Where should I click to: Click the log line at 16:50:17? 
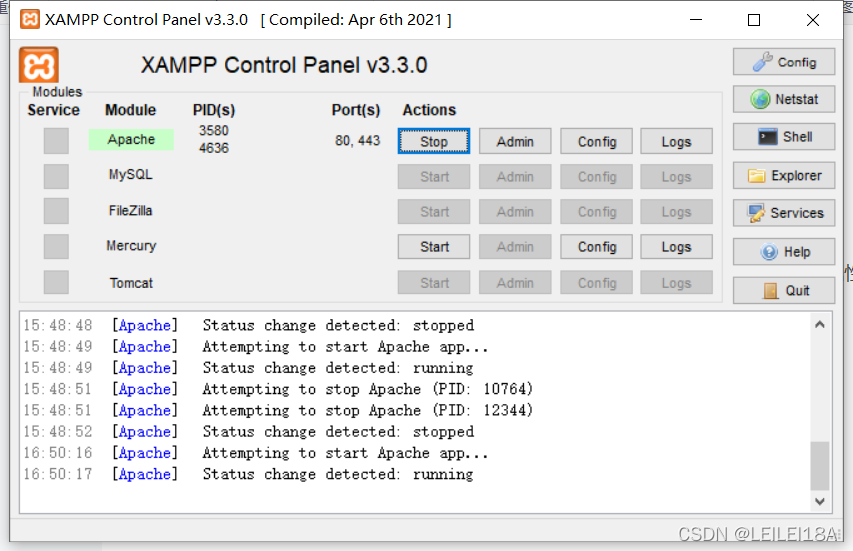(x=249, y=474)
